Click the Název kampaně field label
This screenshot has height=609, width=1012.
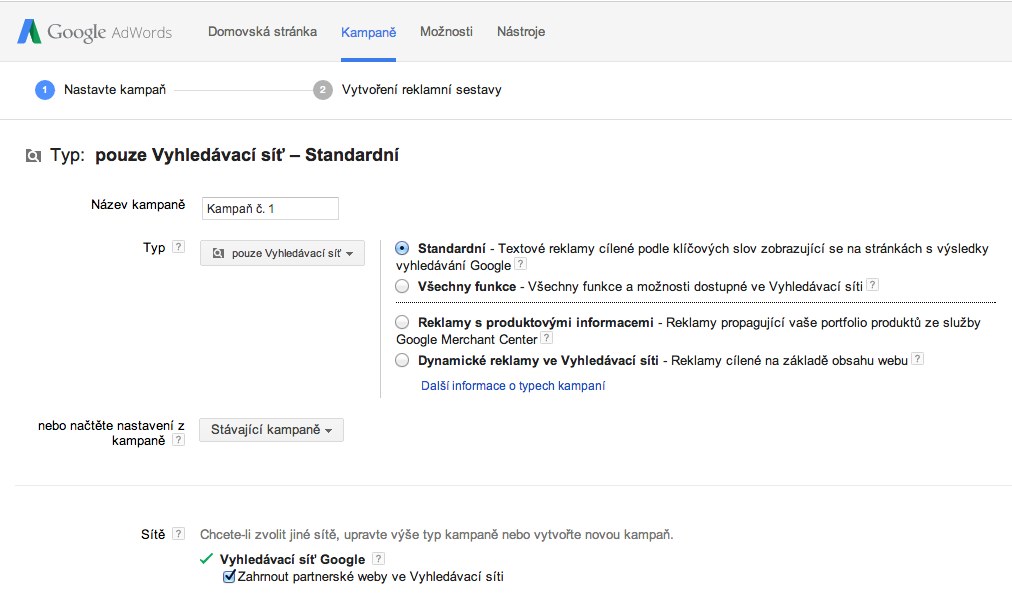(x=138, y=205)
